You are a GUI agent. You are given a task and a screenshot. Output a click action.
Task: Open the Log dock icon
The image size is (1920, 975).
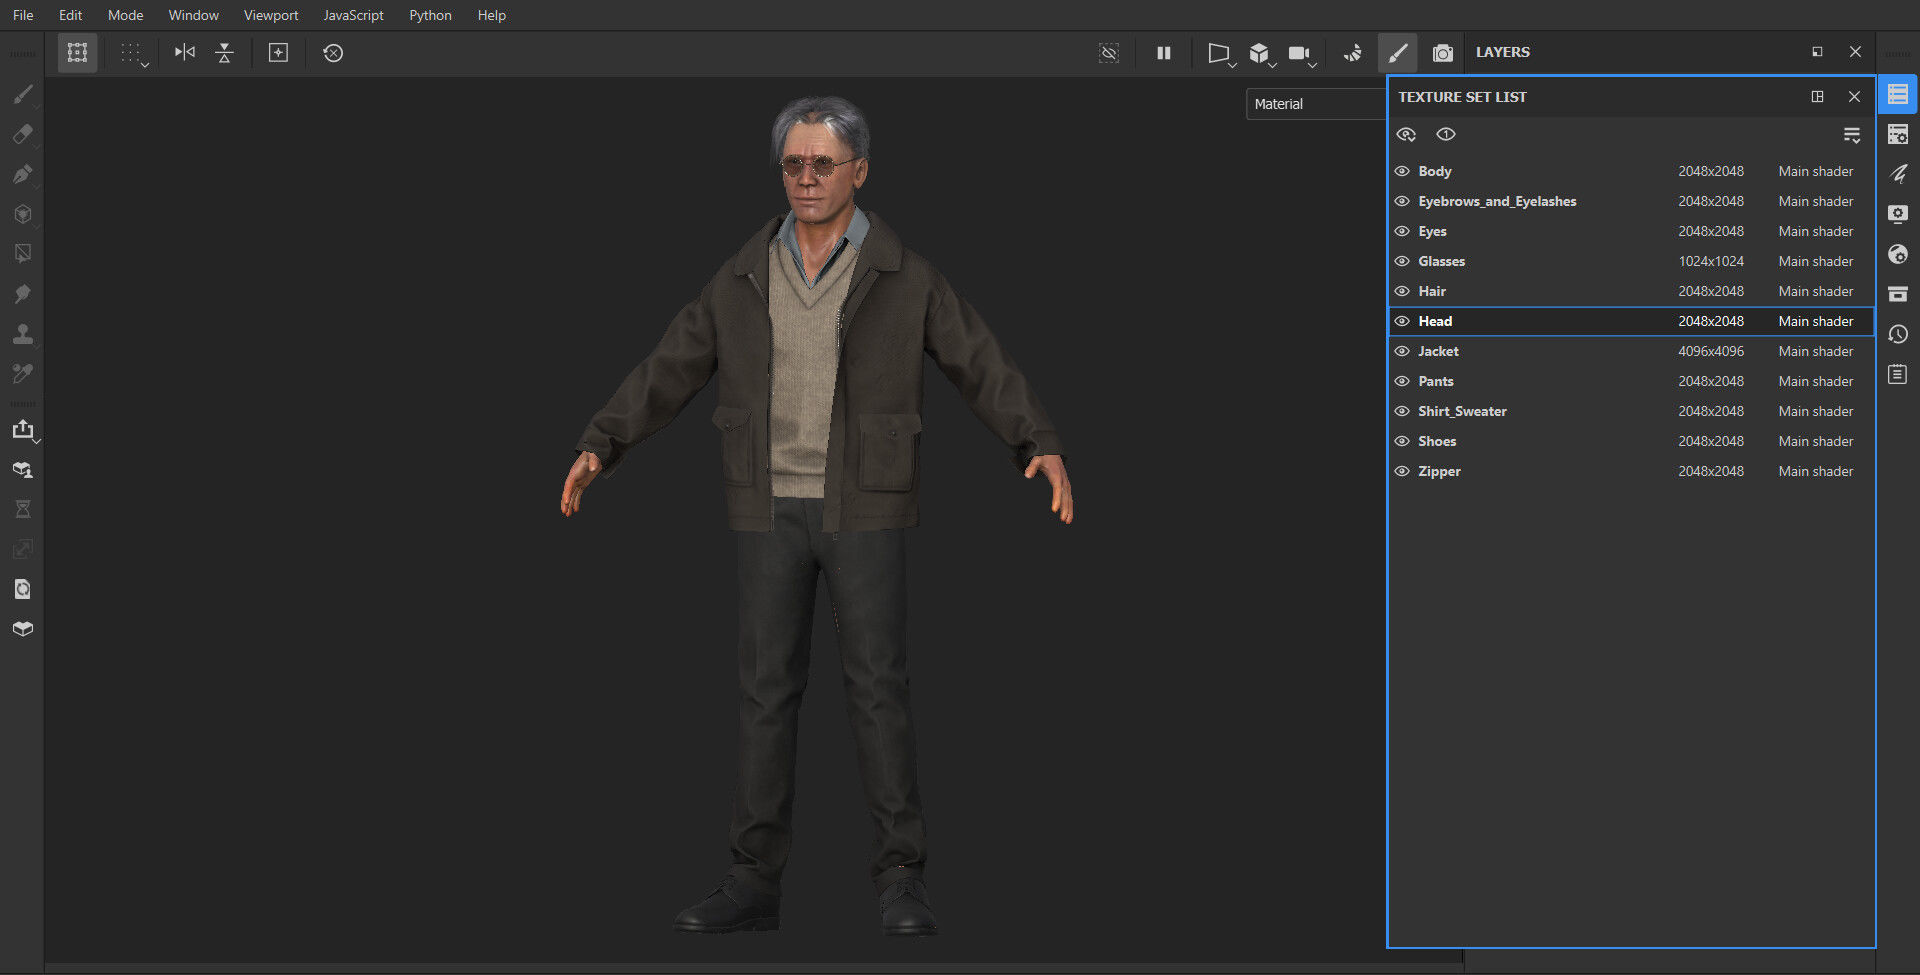[1898, 374]
